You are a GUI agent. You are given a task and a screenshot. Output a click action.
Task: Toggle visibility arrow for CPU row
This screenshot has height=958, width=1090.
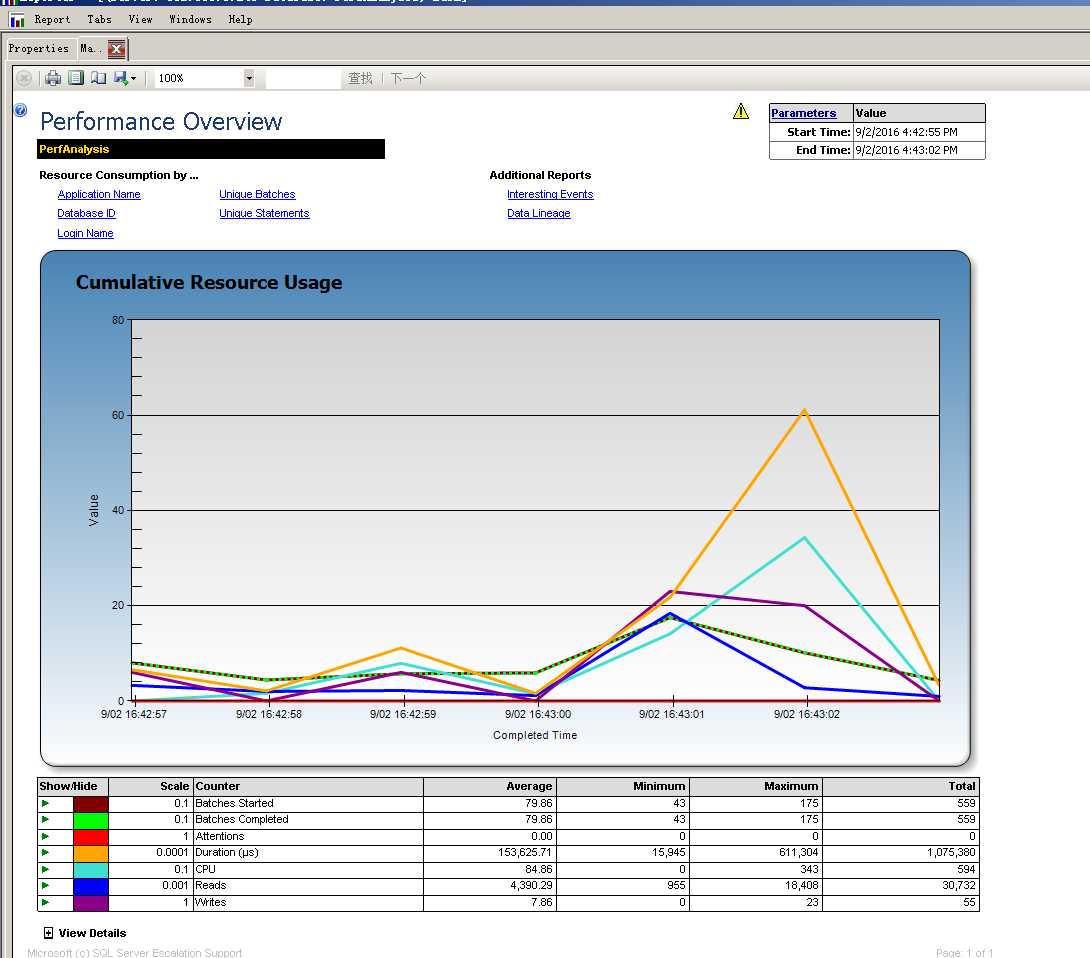coord(46,870)
